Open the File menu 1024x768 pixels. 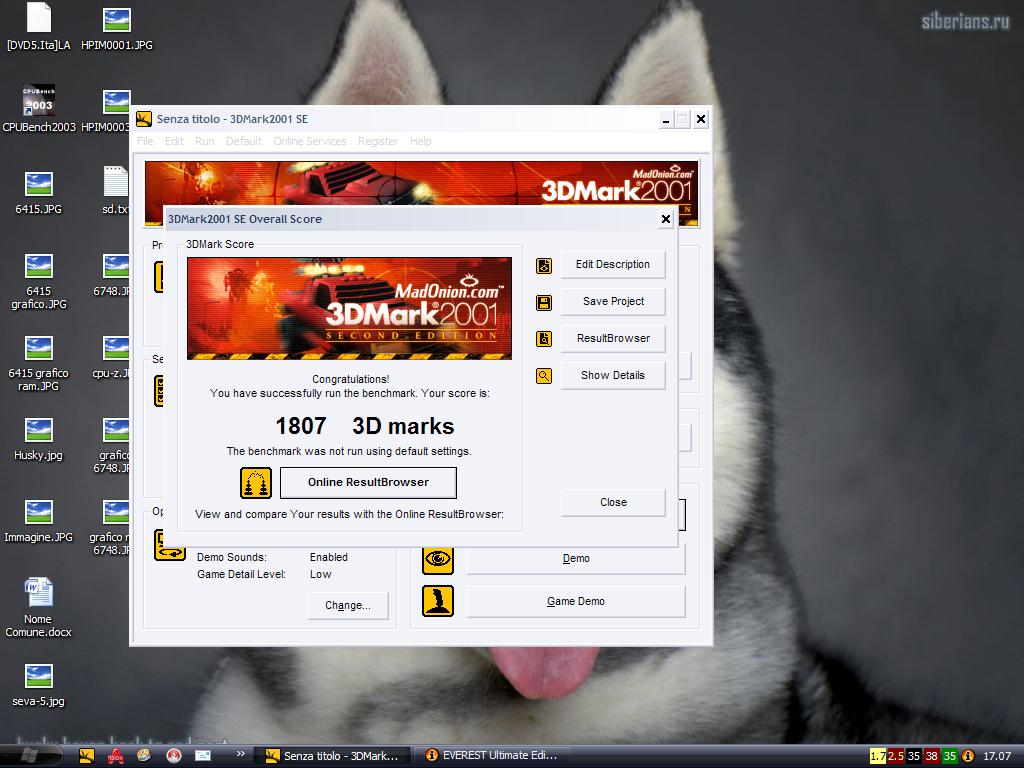tap(145, 141)
